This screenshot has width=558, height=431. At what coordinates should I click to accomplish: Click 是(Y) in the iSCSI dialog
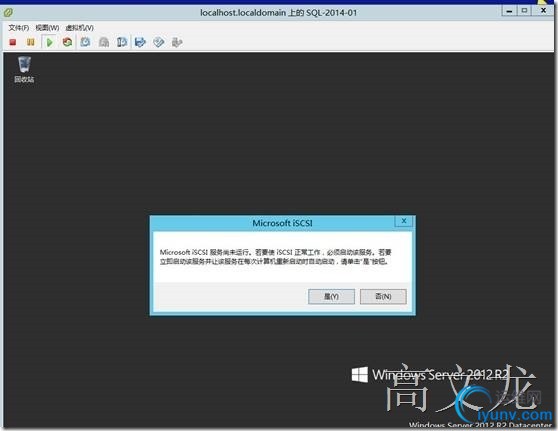tap(331, 296)
